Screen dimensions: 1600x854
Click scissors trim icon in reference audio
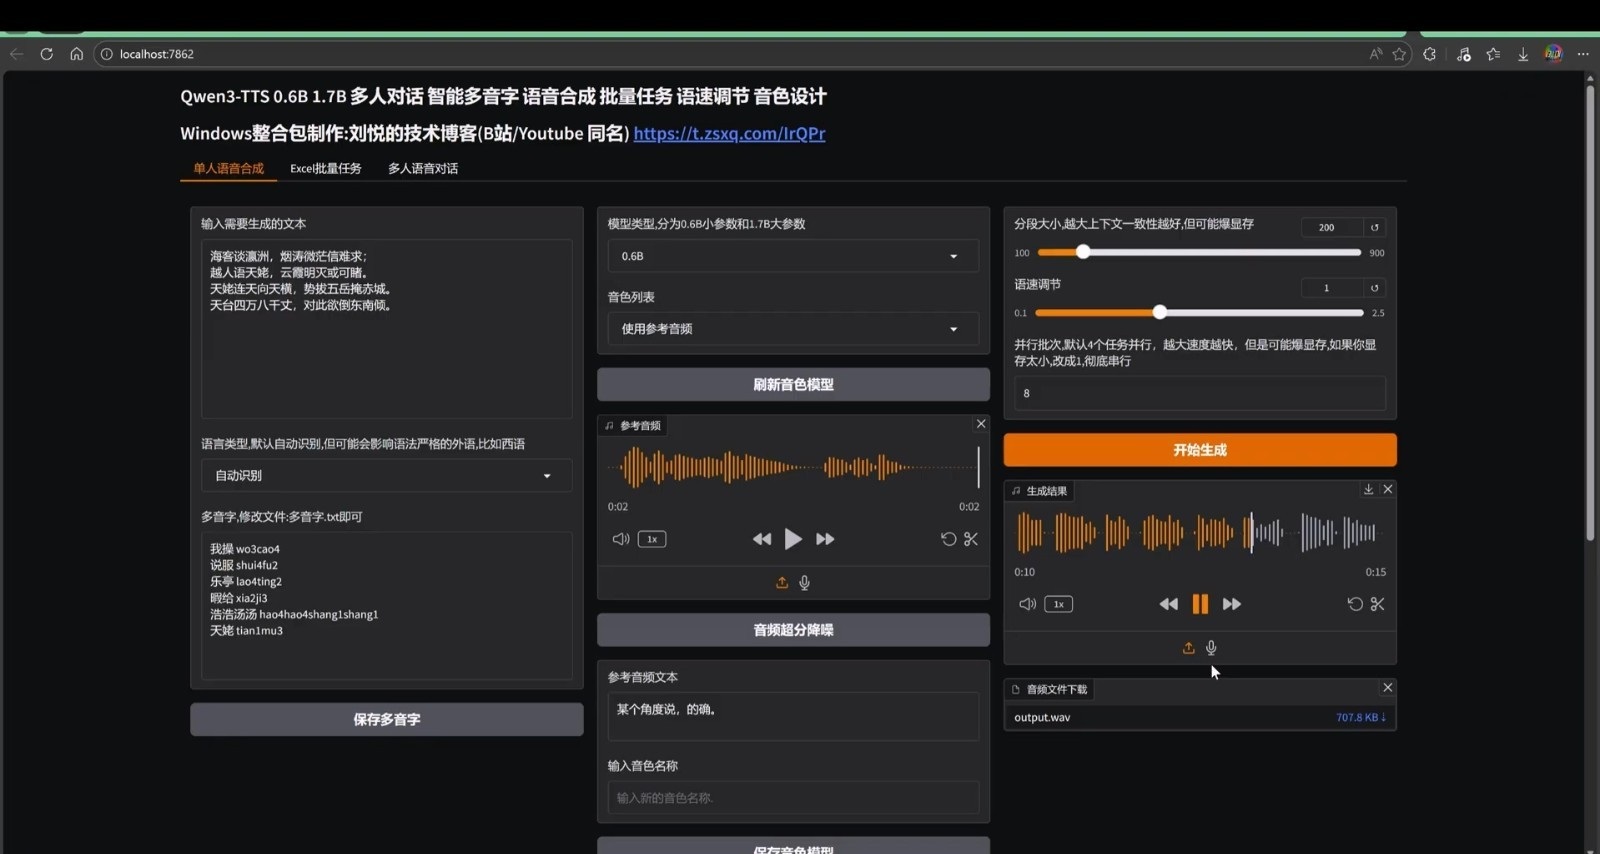pos(971,539)
